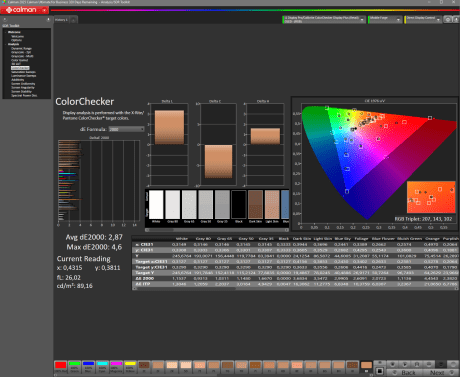
Task: Select the 100% Green patch swatch
Action: (x=75, y=367)
